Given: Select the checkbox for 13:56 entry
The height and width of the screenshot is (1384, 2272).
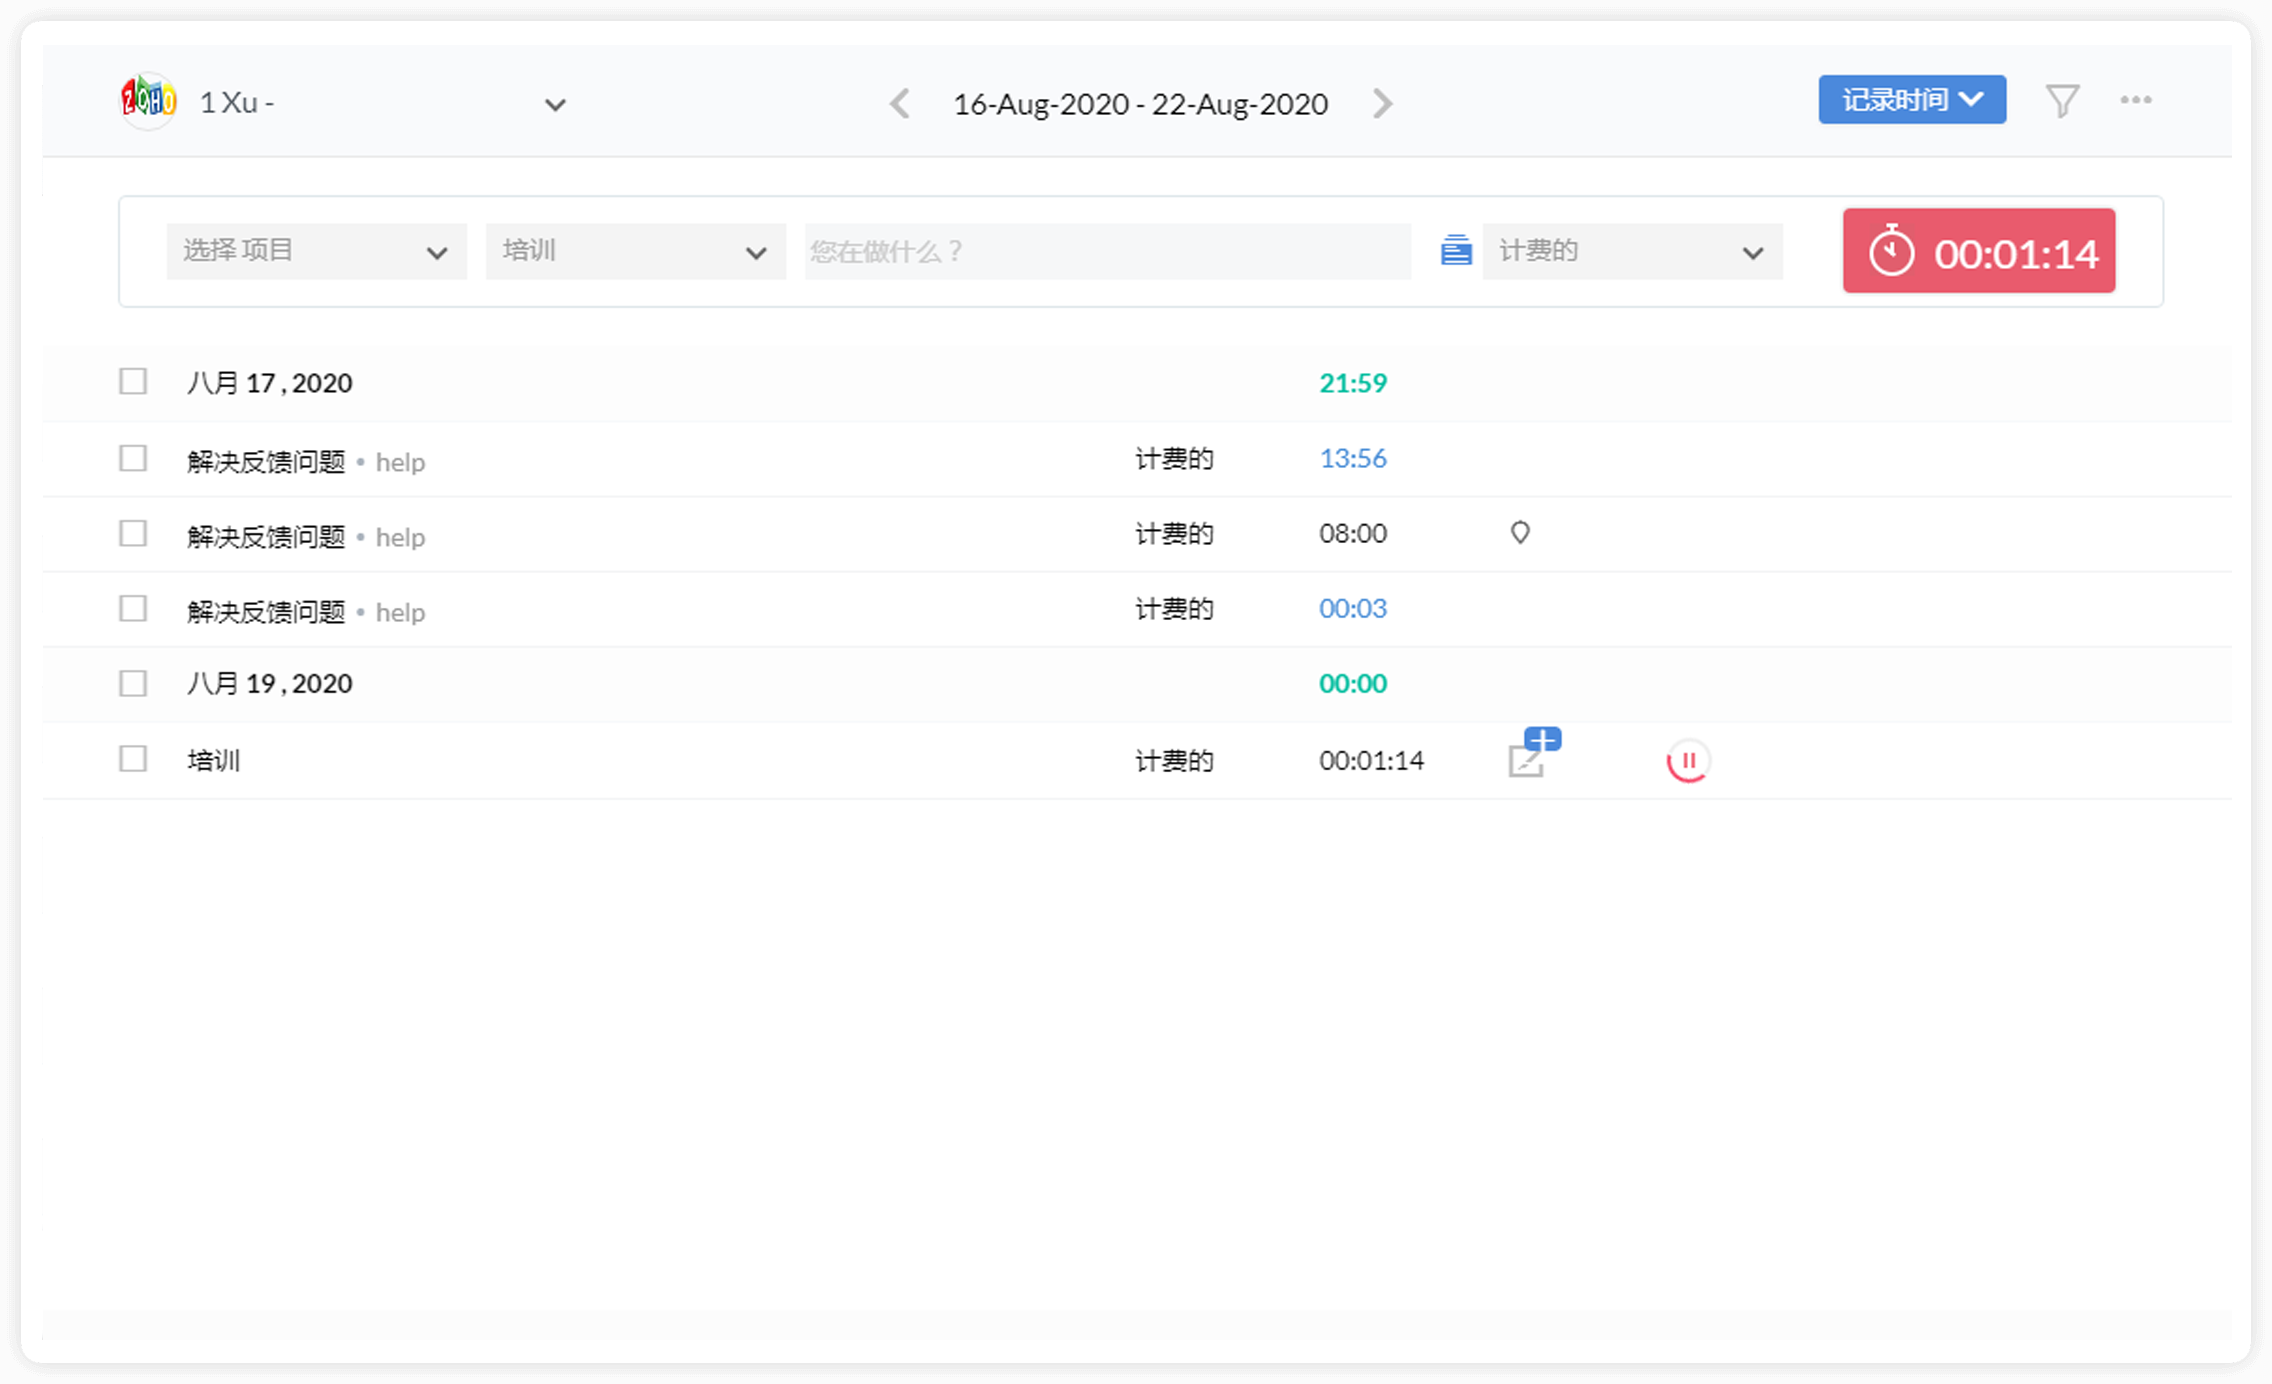Looking at the screenshot, I should 133,458.
